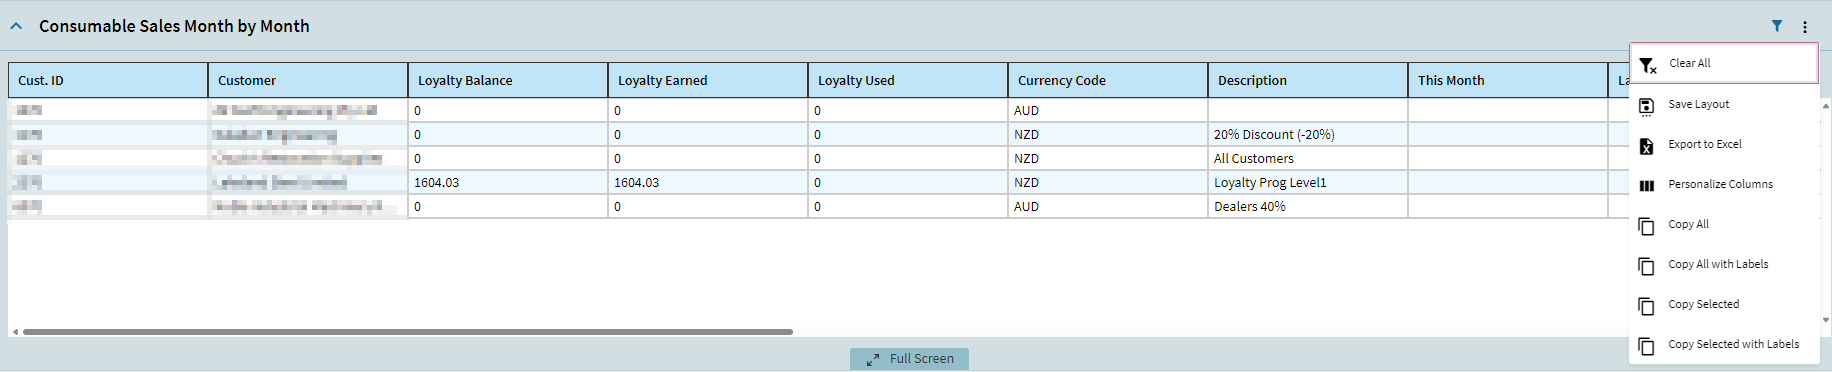Select the Loyalty Prog Level1 cell
The width and height of the screenshot is (1832, 372).
[x=1308, y=182]
